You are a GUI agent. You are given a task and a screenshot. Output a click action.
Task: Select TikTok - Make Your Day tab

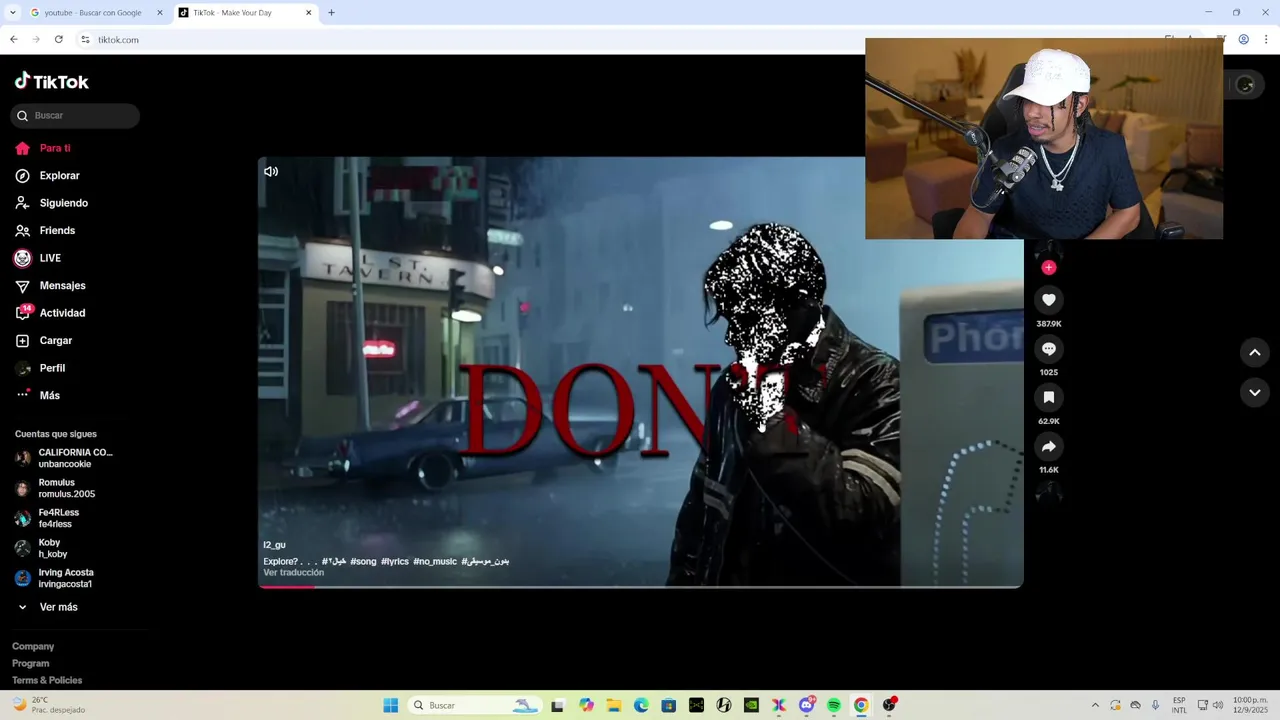point(245,13)
